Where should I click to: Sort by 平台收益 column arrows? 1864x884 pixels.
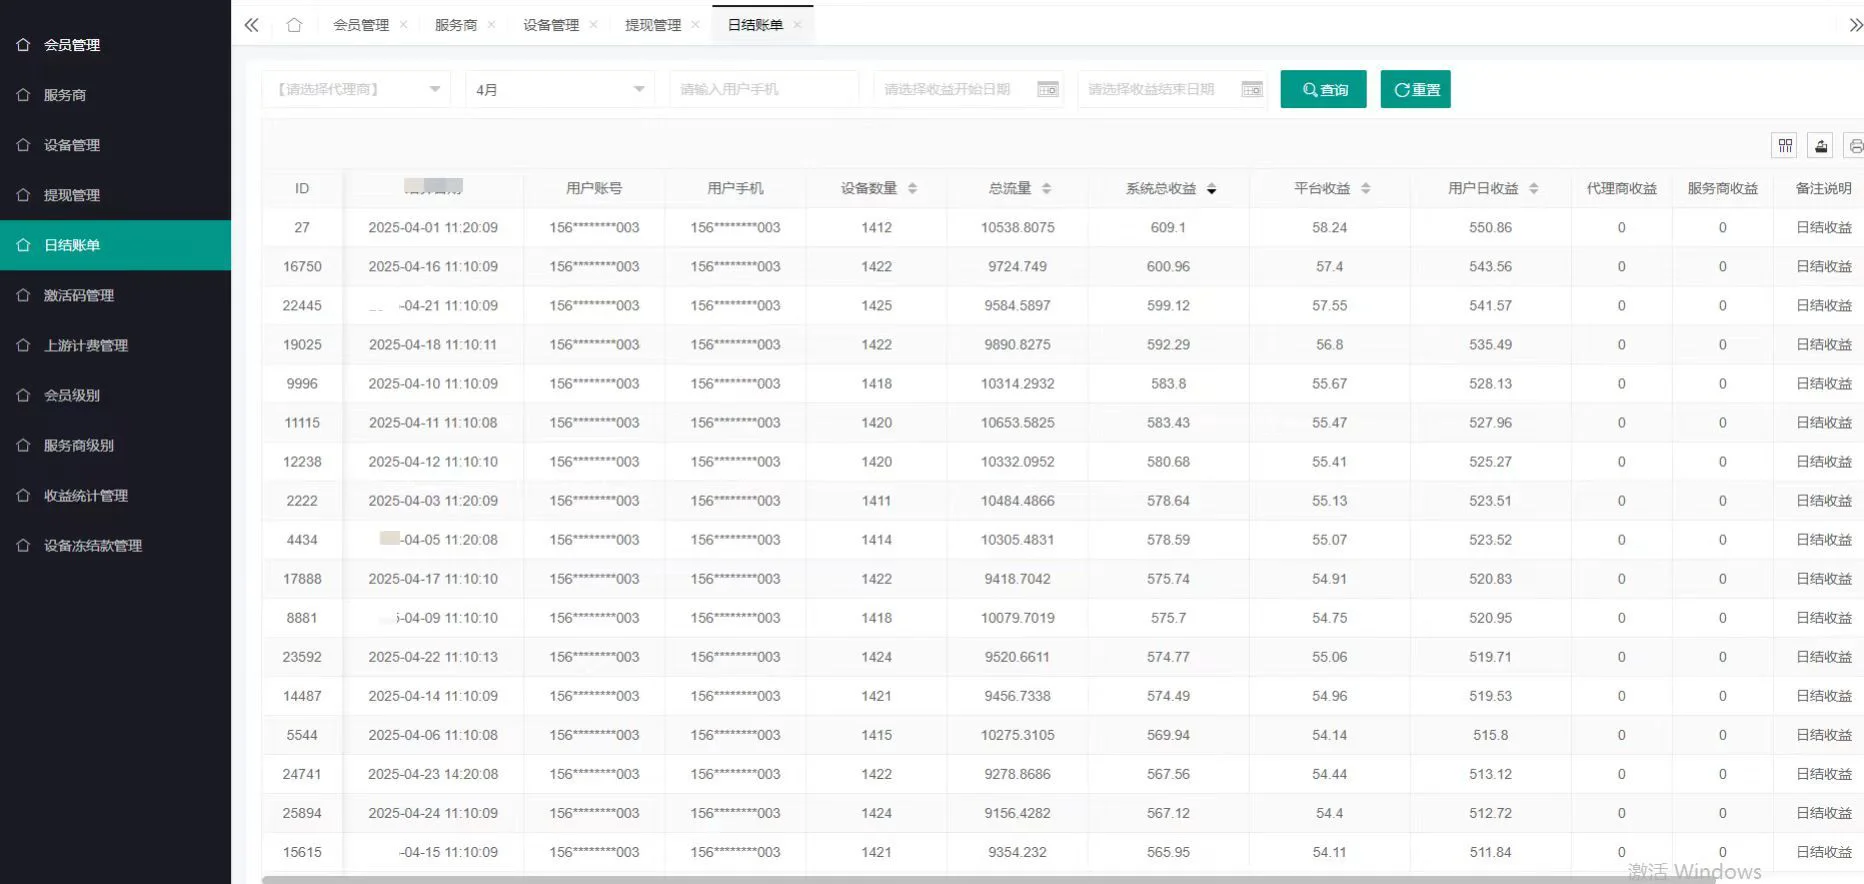point(1365,188)
